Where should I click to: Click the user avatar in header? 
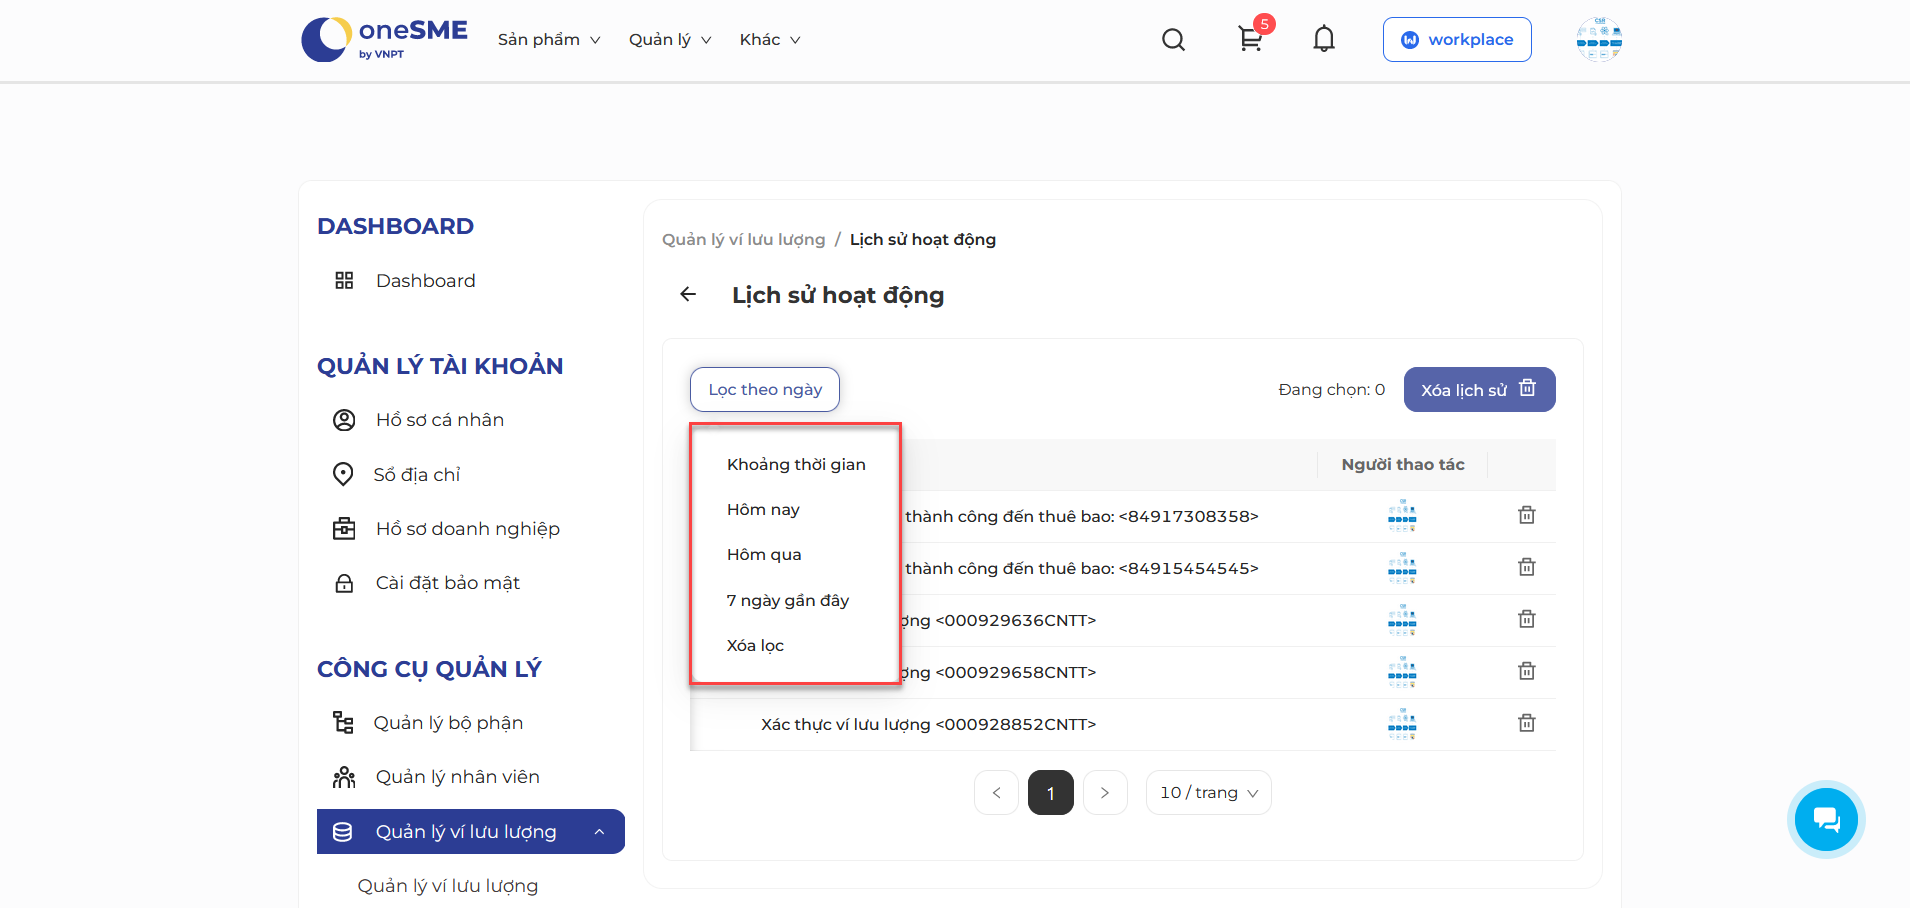pyautogui.click(x=1599, y=40)
